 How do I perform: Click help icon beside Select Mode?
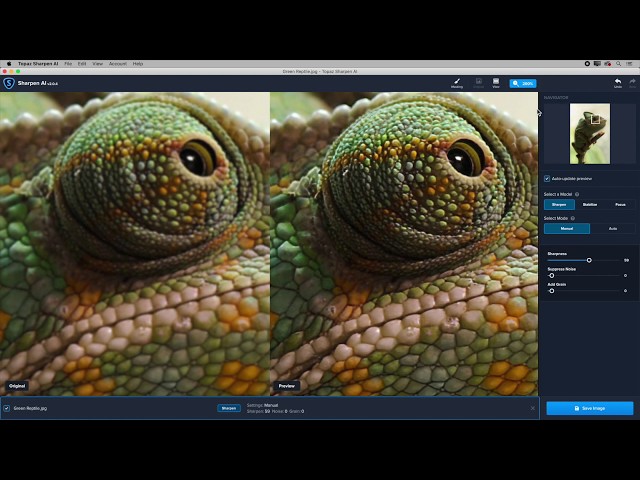pos(573,218)
